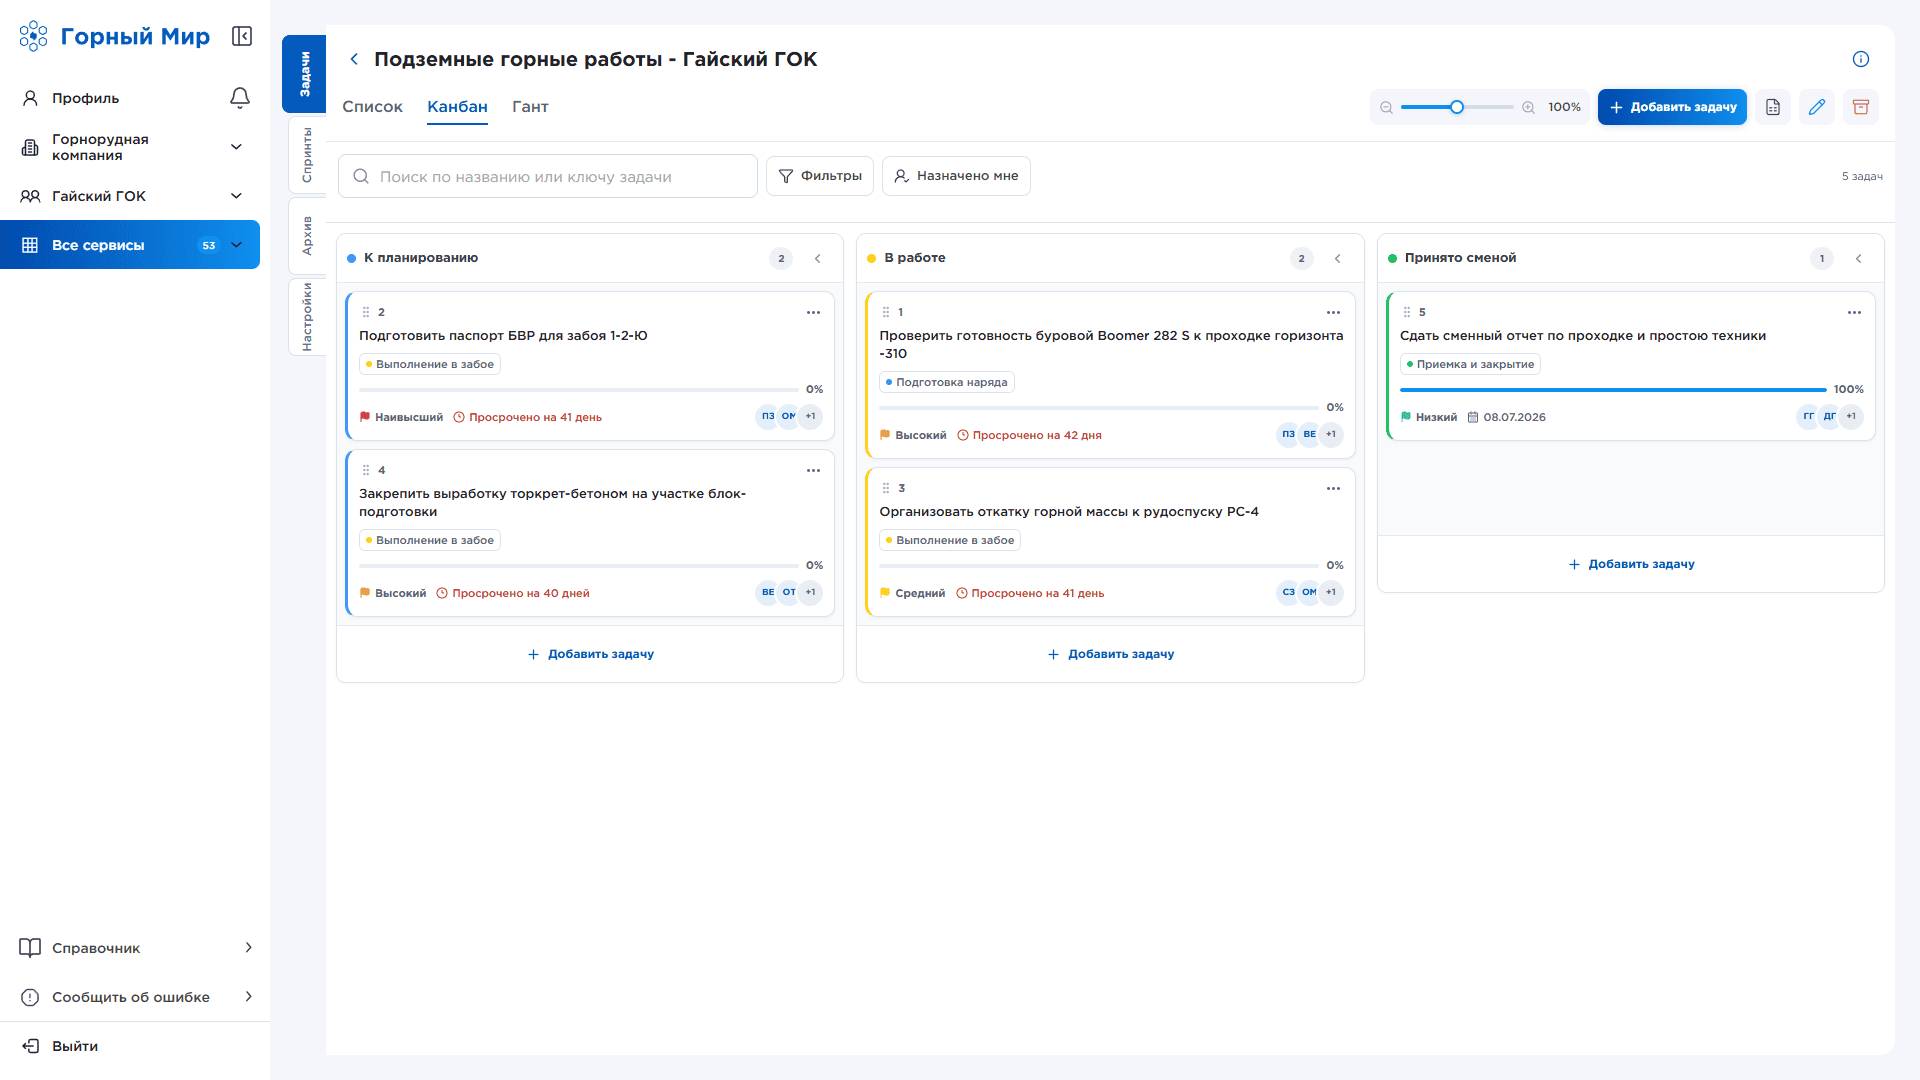Viewport: 1920px width, 1080px height.
Task: Go back using arrow beside project title
Action: pos(354,59)
